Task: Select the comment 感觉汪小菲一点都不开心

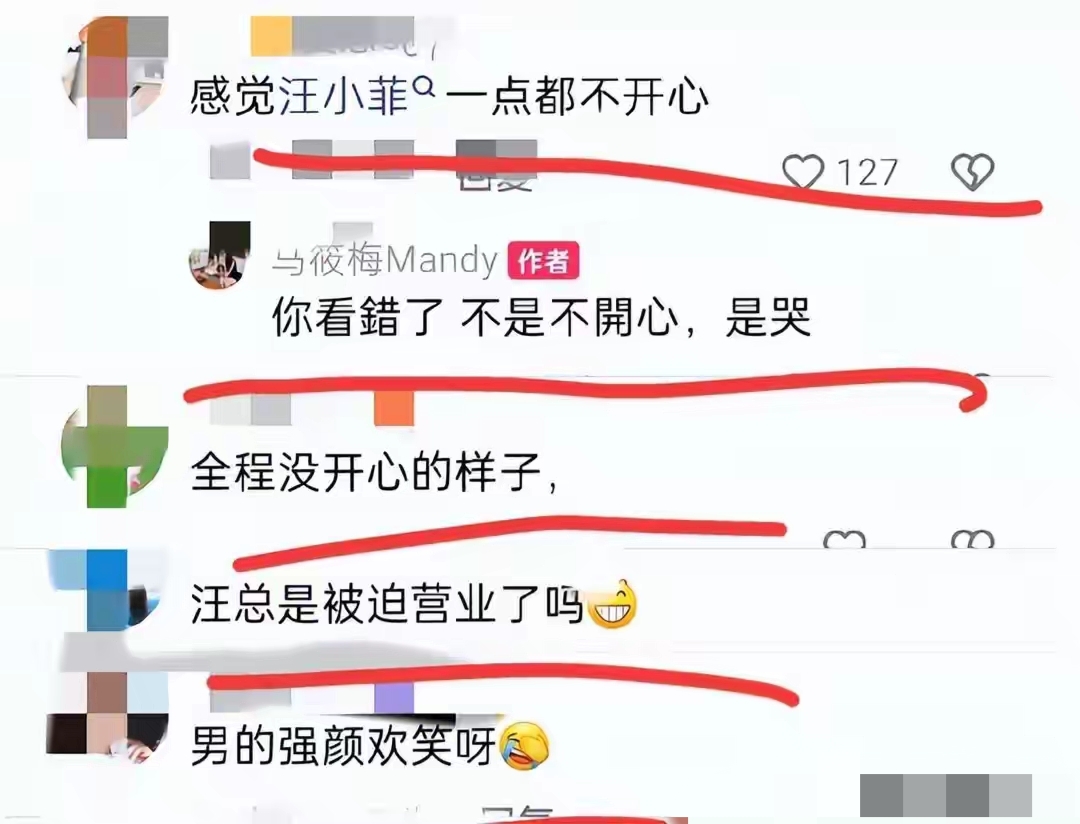Action: [449, 96]
